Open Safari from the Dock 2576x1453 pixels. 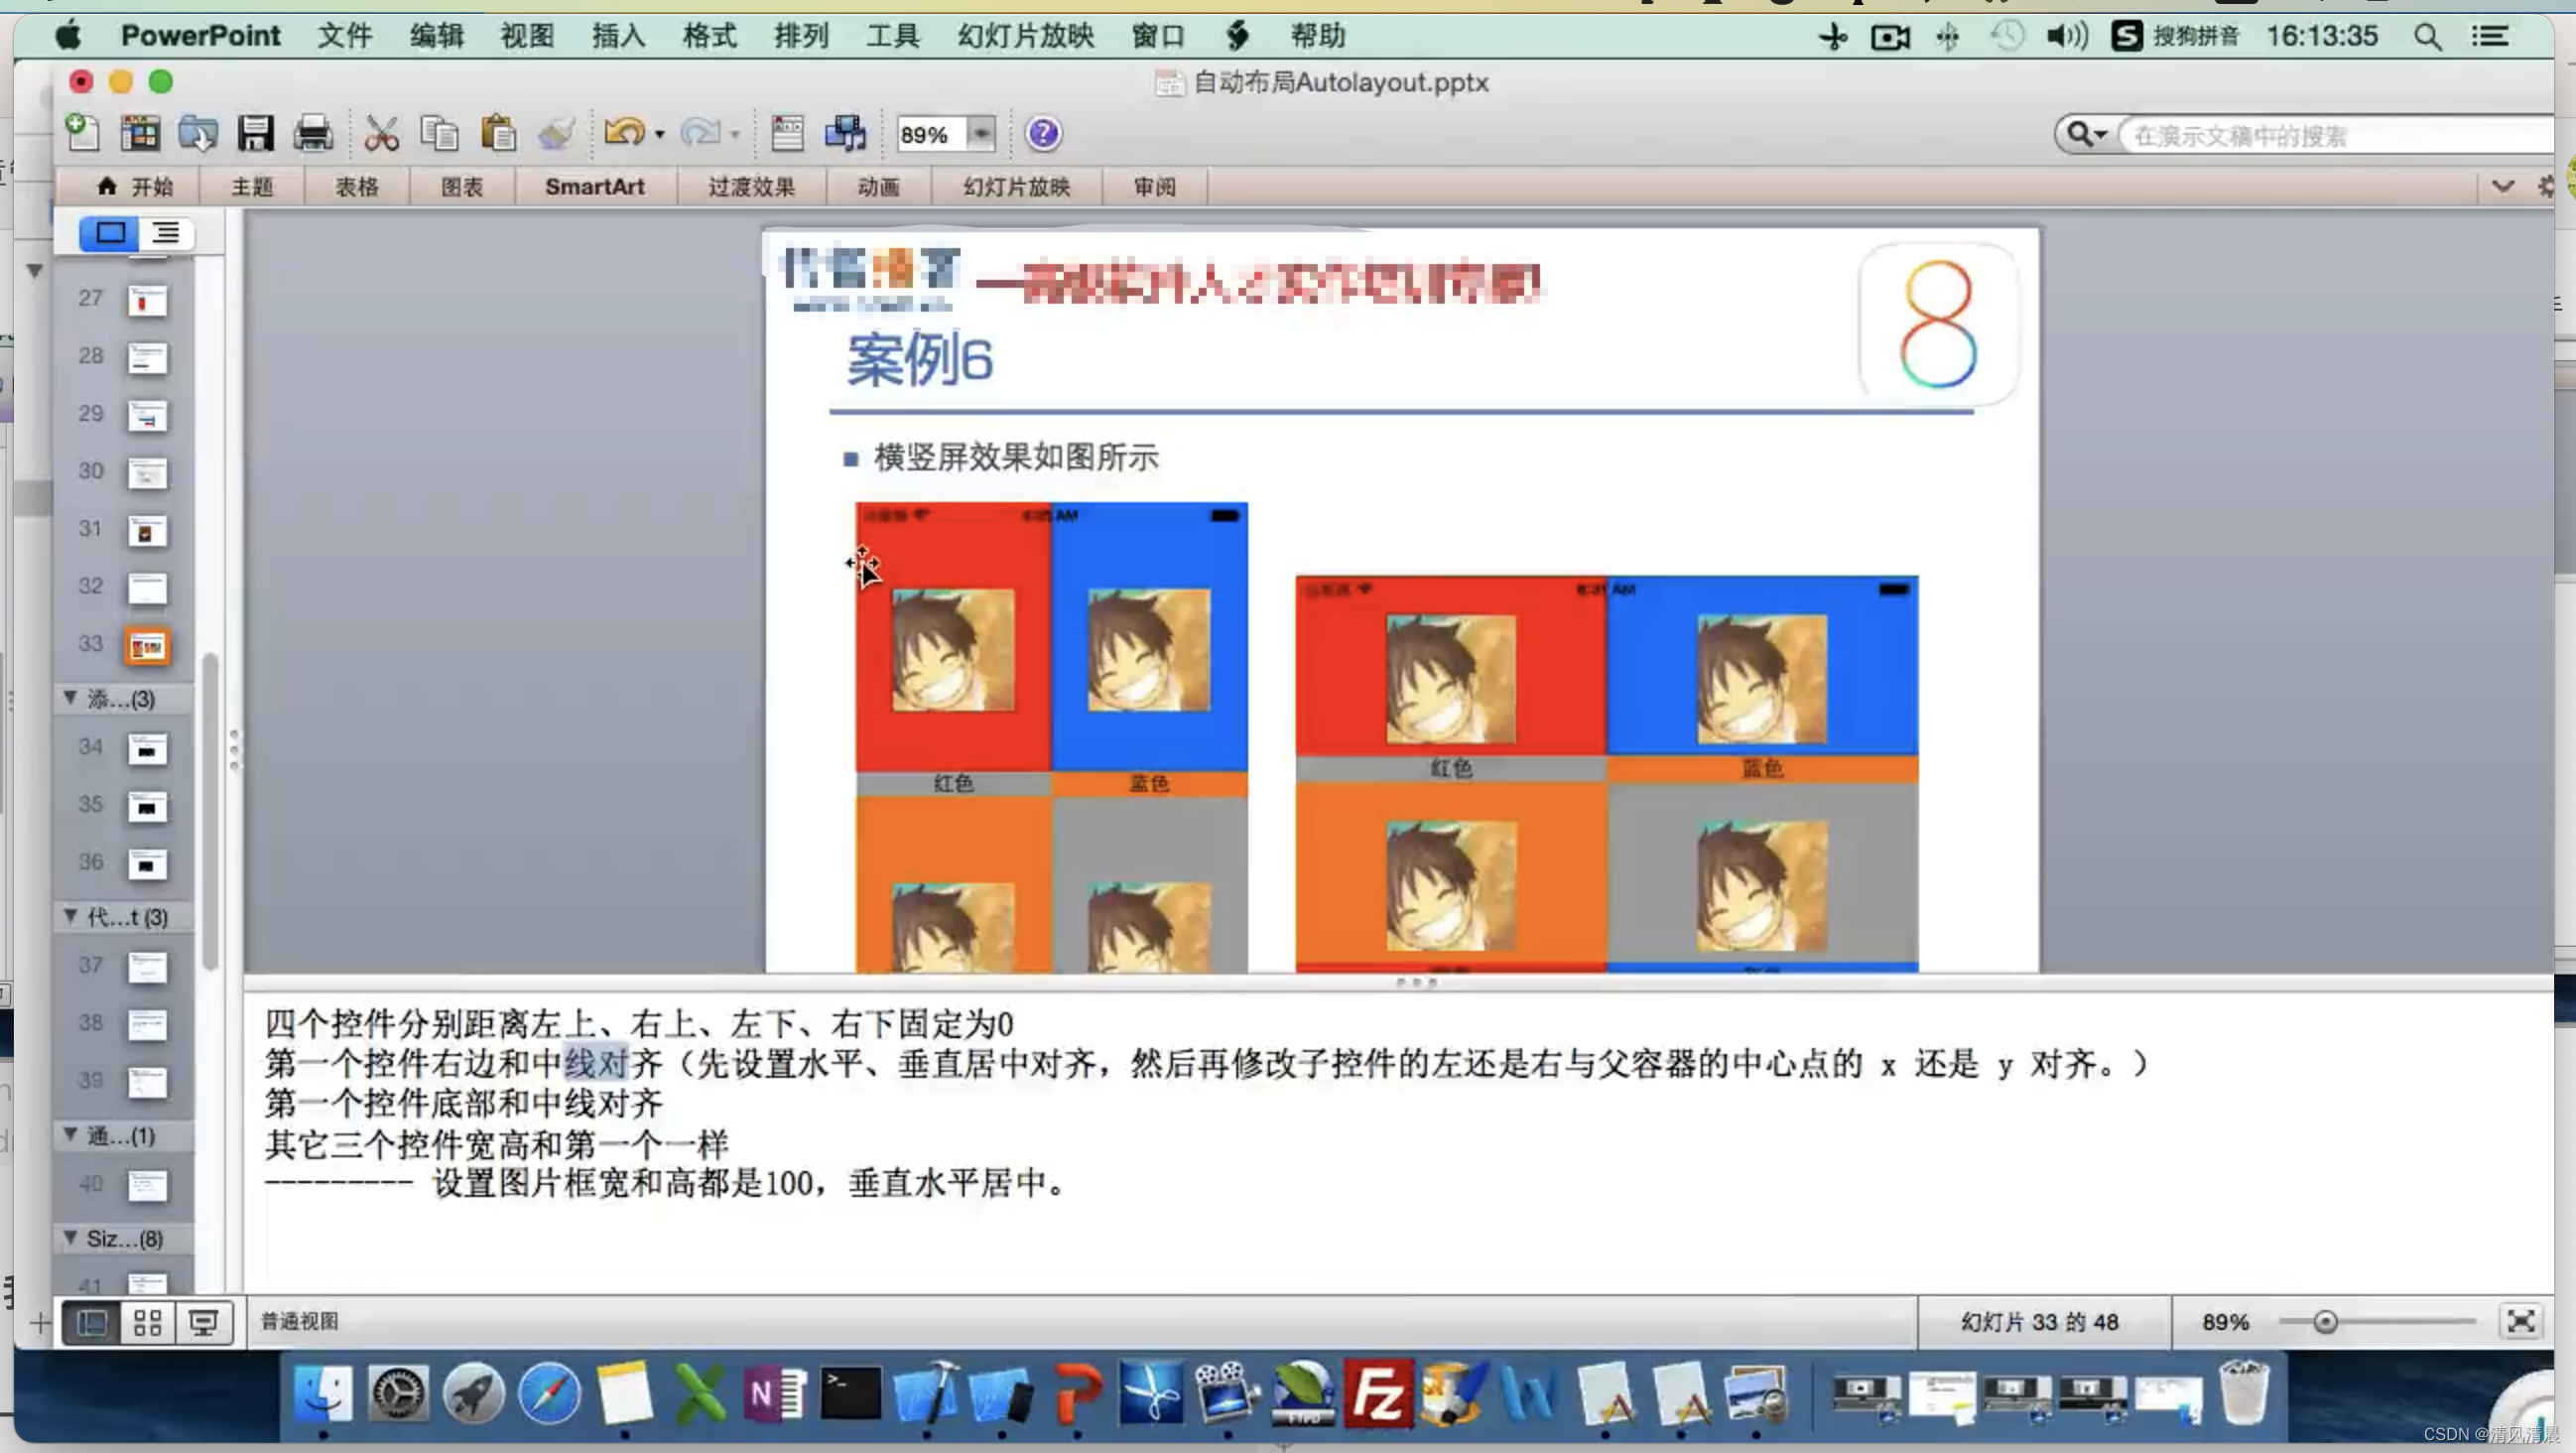click(549, 1393)
